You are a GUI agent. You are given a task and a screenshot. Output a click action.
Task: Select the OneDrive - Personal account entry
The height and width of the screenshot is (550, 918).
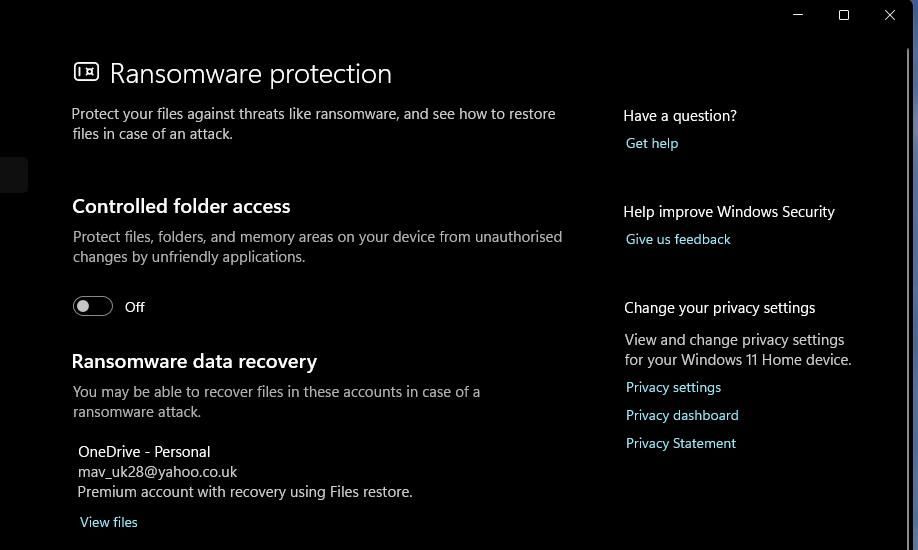point(144,451)
